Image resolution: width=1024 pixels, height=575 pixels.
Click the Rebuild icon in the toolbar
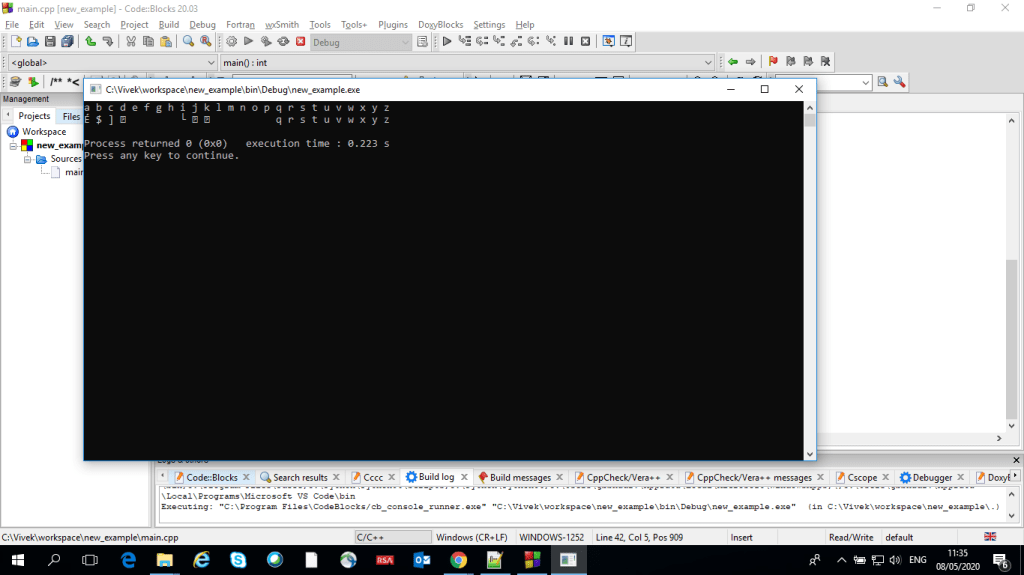(x=283, y=42)
